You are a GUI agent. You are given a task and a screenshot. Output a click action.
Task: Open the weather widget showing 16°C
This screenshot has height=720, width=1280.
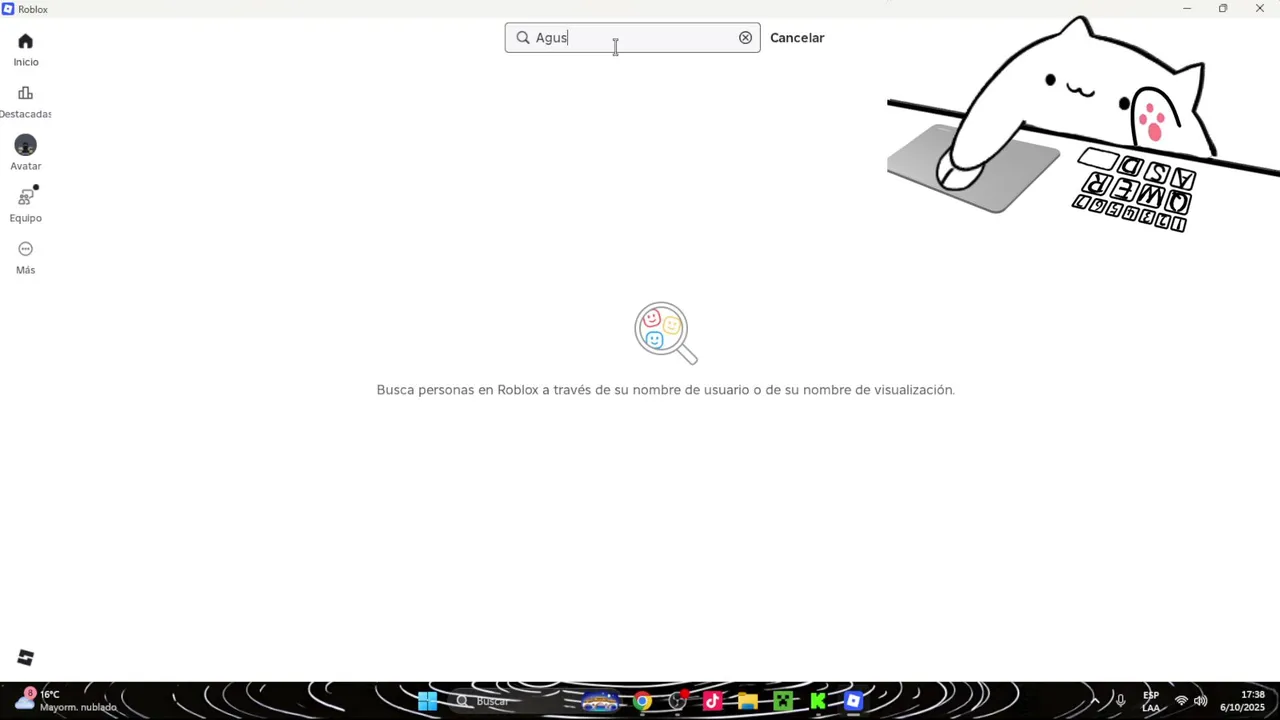tap(66, 701)
